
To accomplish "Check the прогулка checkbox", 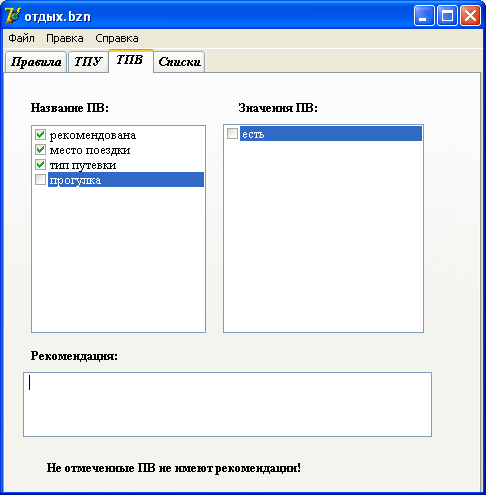I will coord(40,180).
